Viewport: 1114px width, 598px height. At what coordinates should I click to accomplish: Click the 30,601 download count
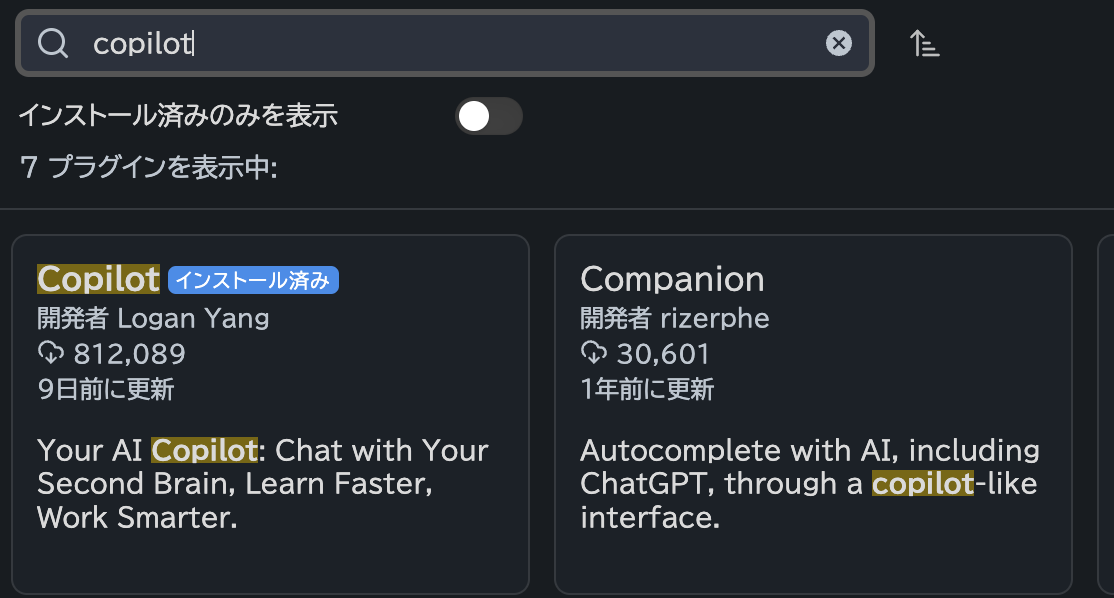point(663,354)
